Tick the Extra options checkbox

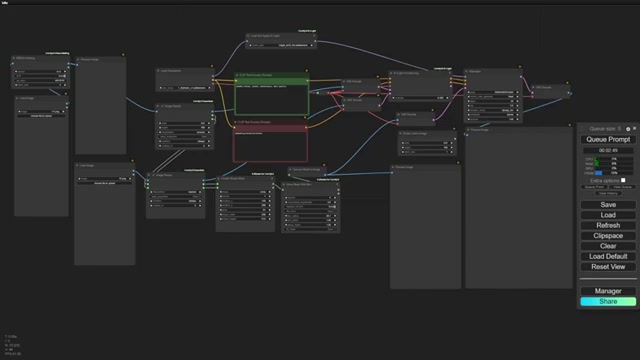point(623,180)
